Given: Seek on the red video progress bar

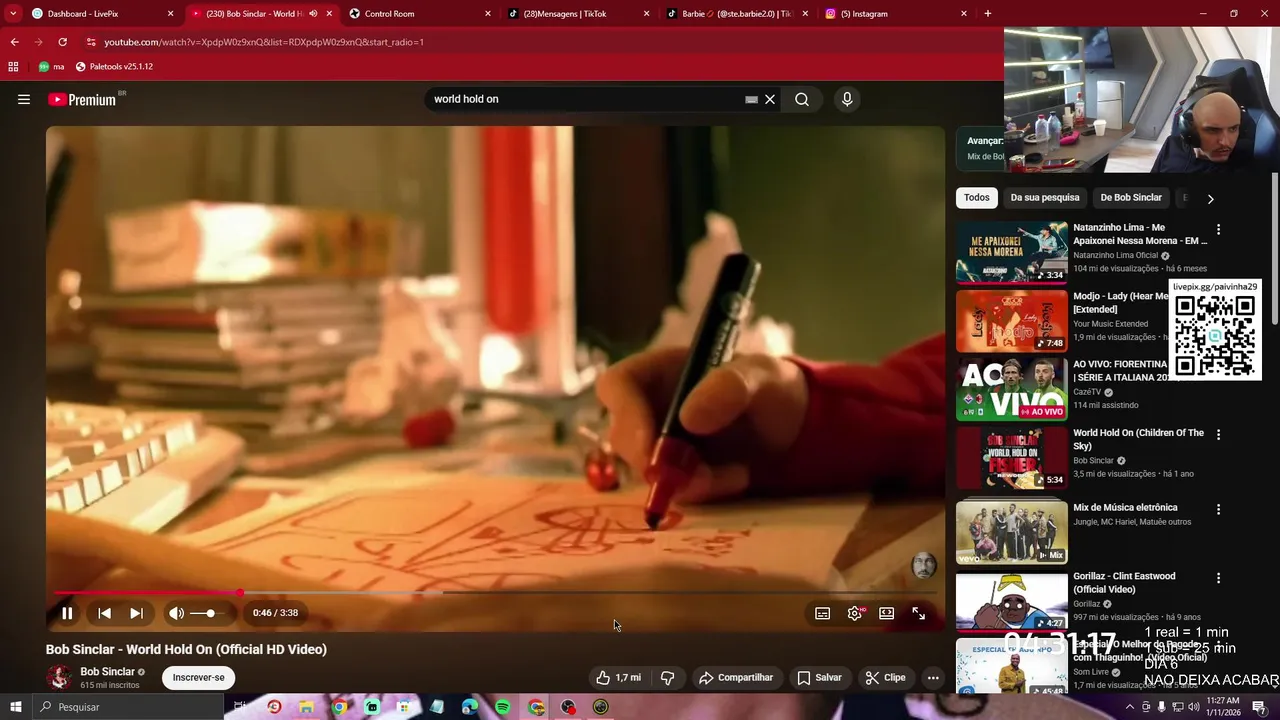Looking at the screenshot, I should point(495,593).
